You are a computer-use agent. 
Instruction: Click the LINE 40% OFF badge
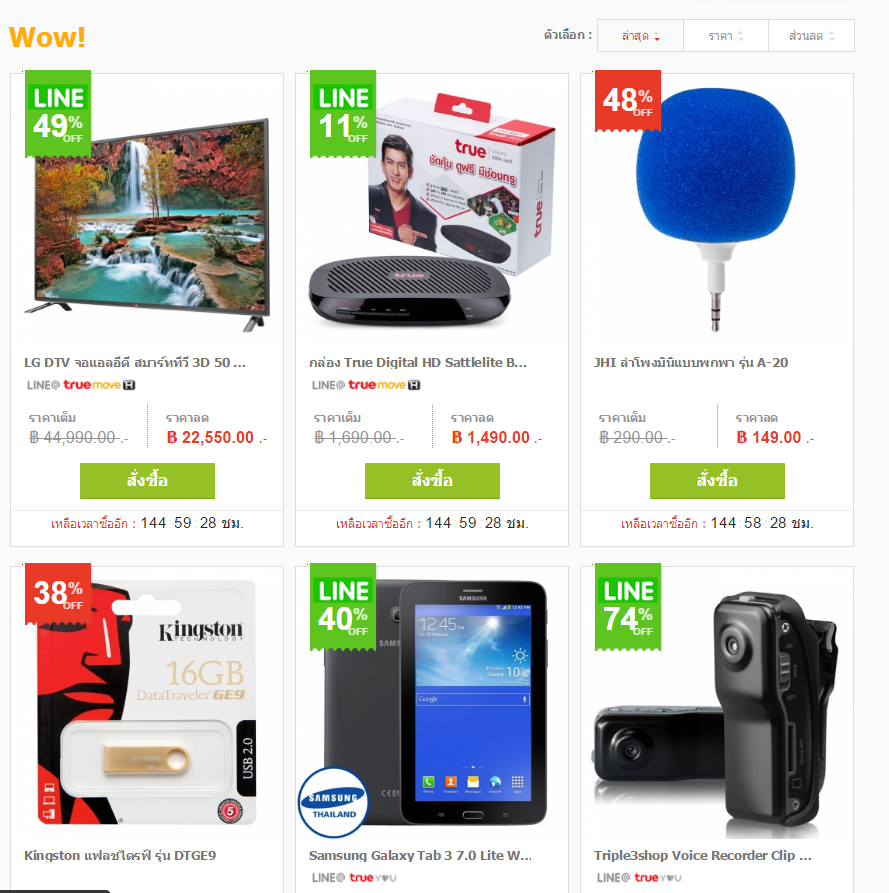point(343,607)
